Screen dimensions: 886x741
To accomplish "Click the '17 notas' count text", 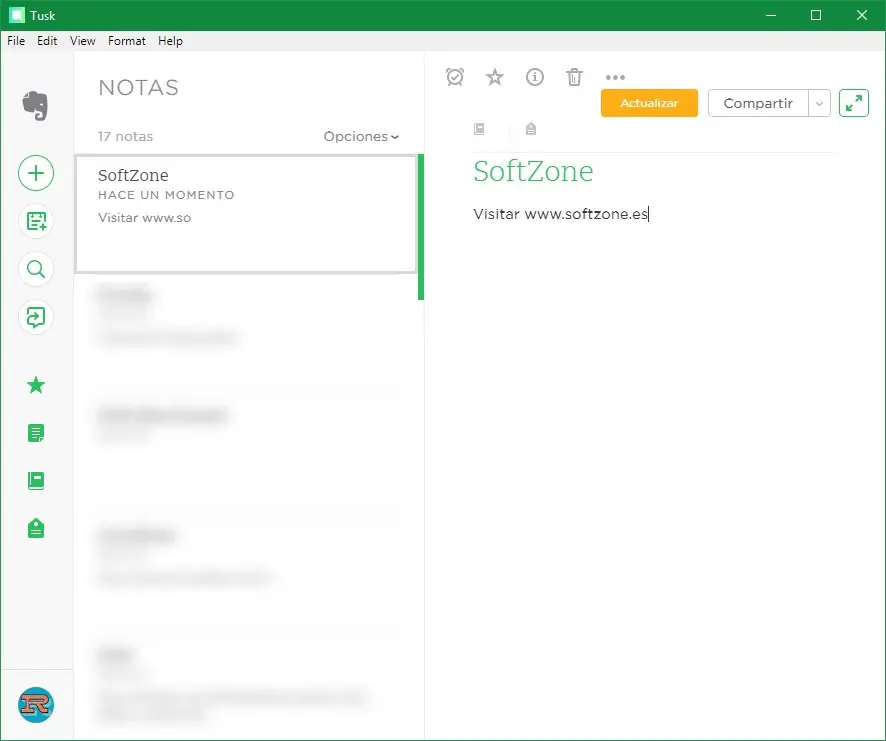I will pyautogui.click(x=125, y=136).
